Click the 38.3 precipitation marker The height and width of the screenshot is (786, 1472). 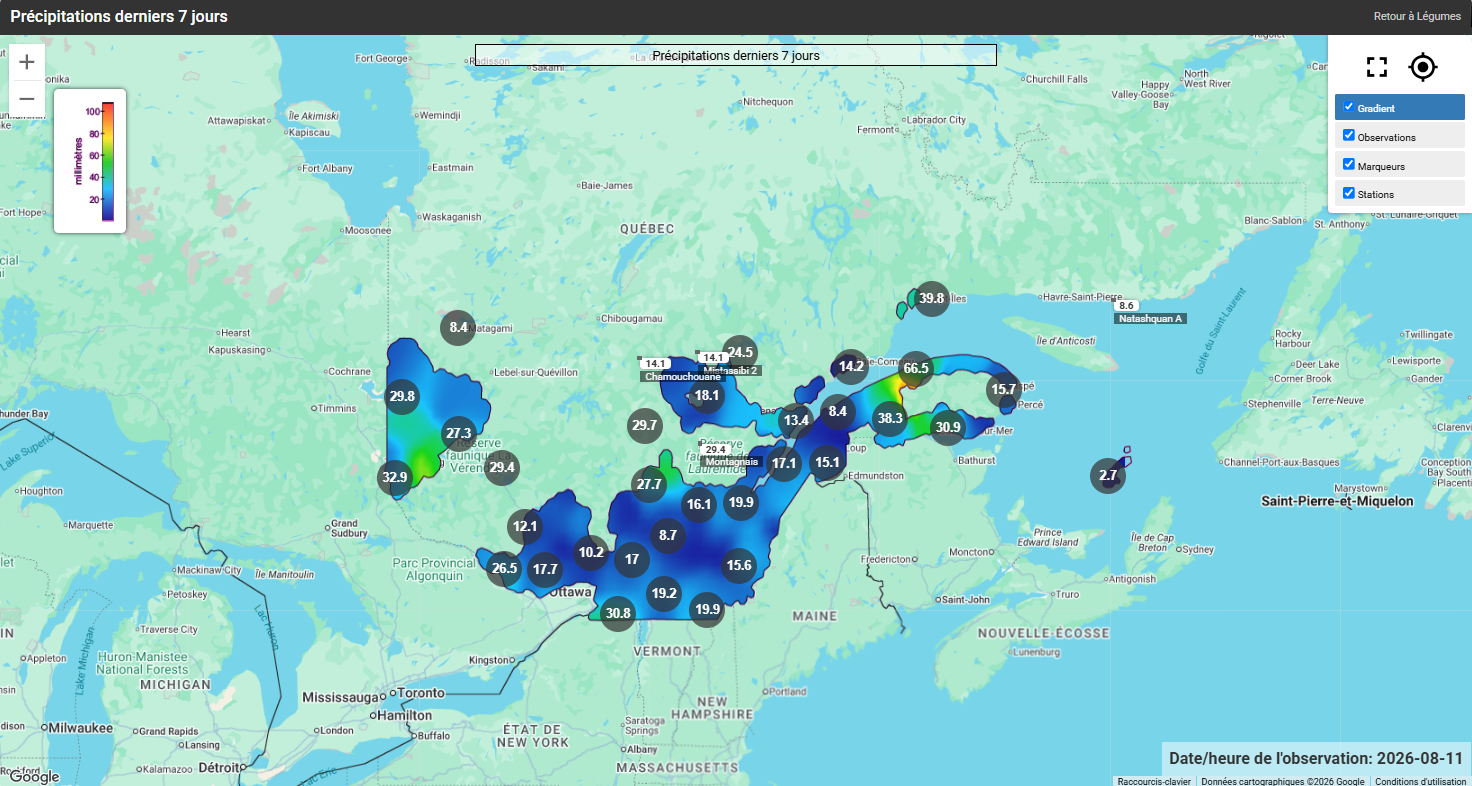coord(889,418)
